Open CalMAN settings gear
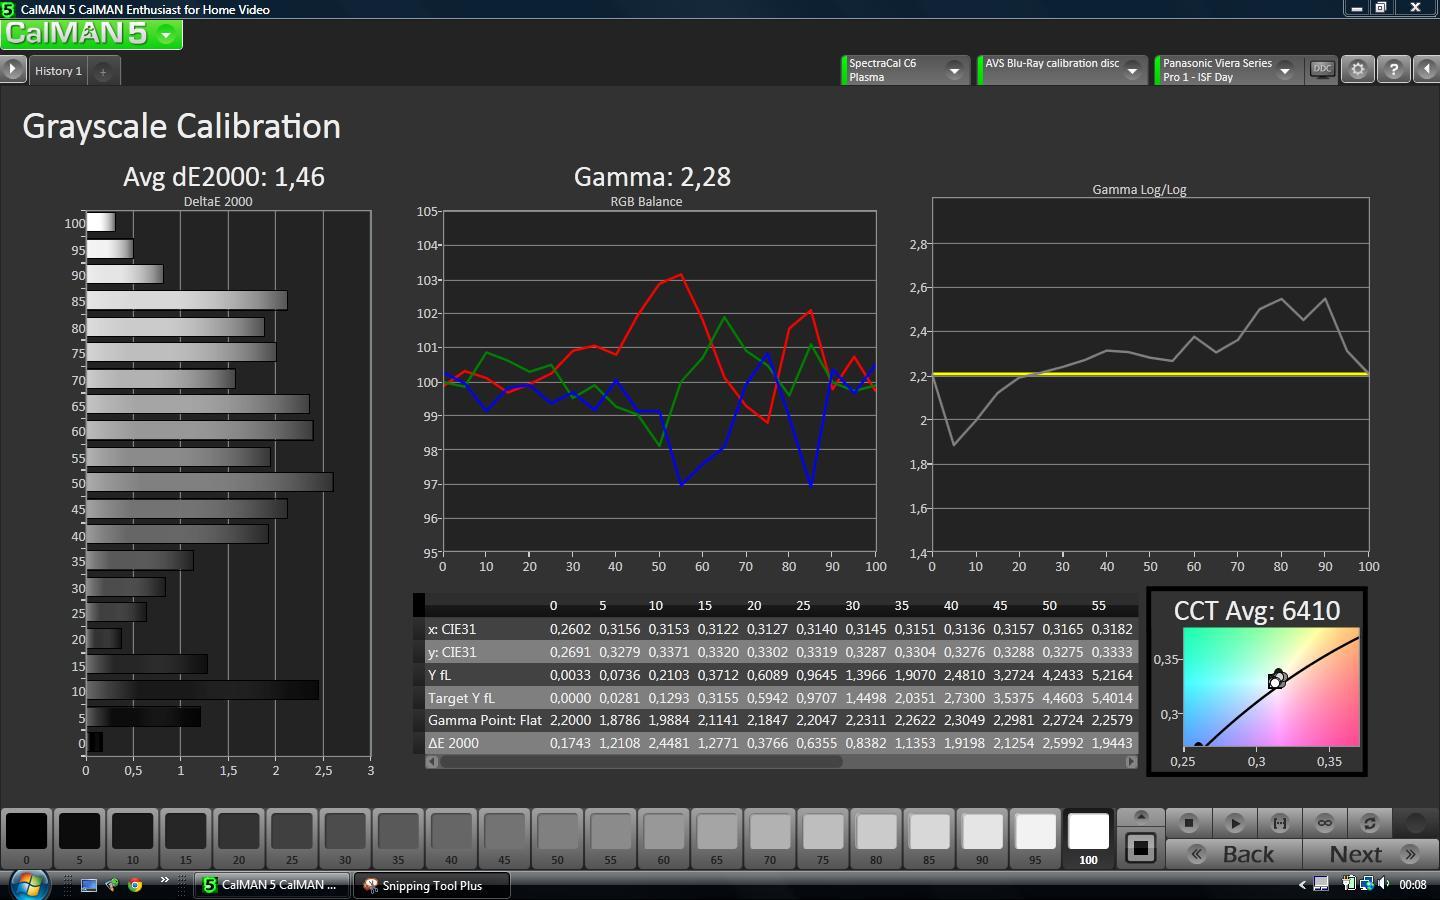 [1357, 70]
